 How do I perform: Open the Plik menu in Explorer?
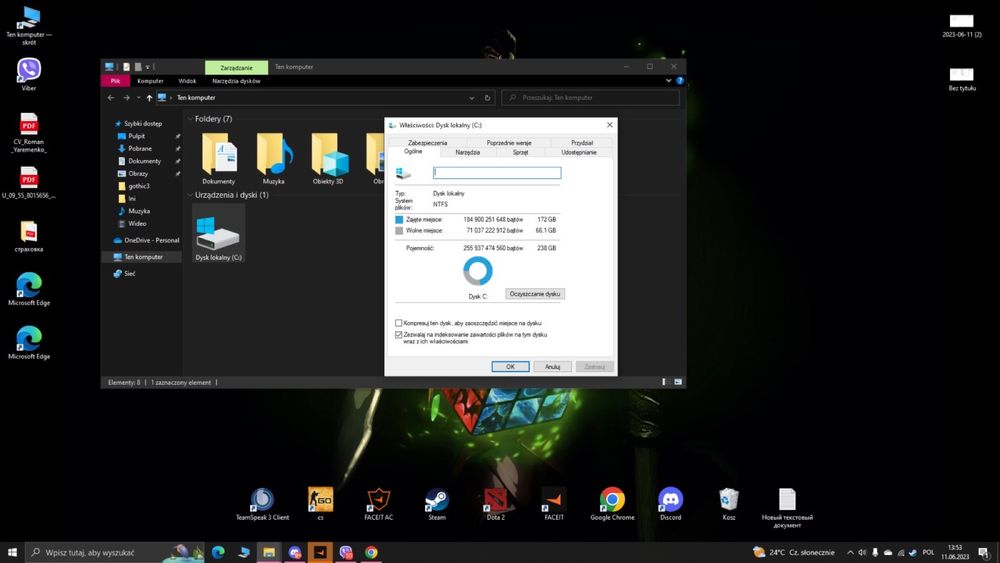115,81
